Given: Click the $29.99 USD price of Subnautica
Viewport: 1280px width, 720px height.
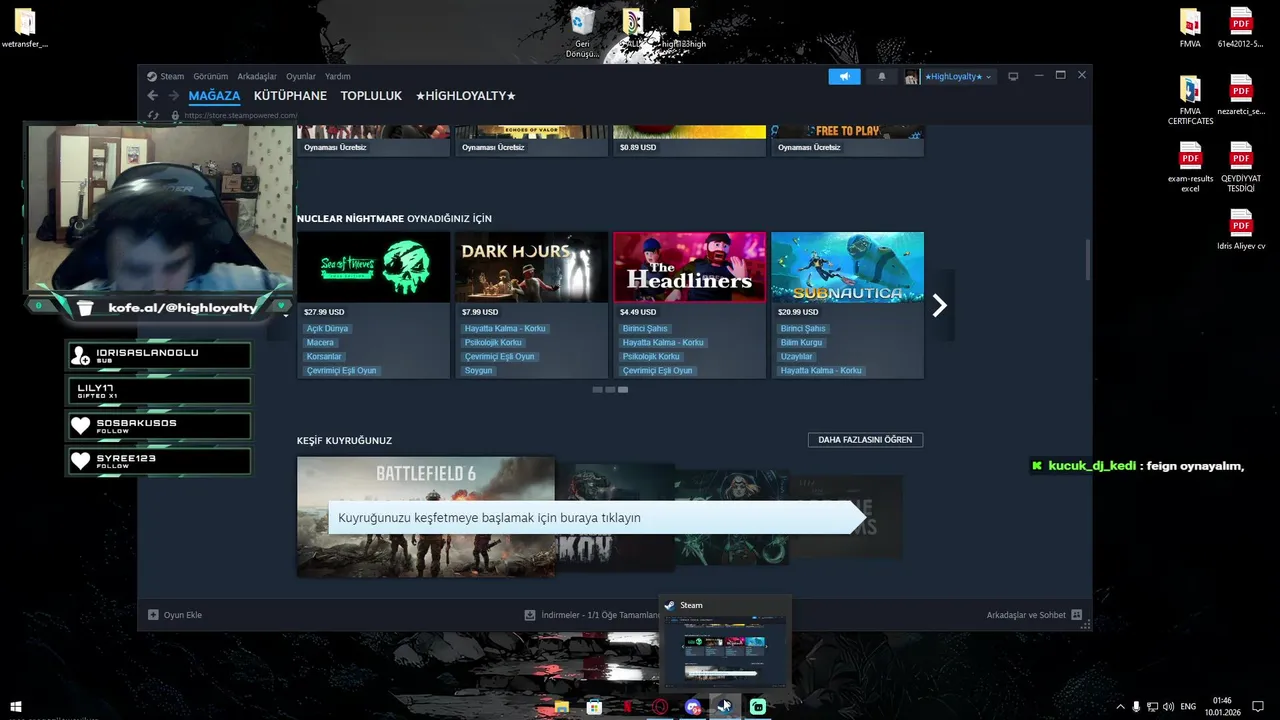Looking at the screenshot, I should pyautogui.click(x=798, y=312).
